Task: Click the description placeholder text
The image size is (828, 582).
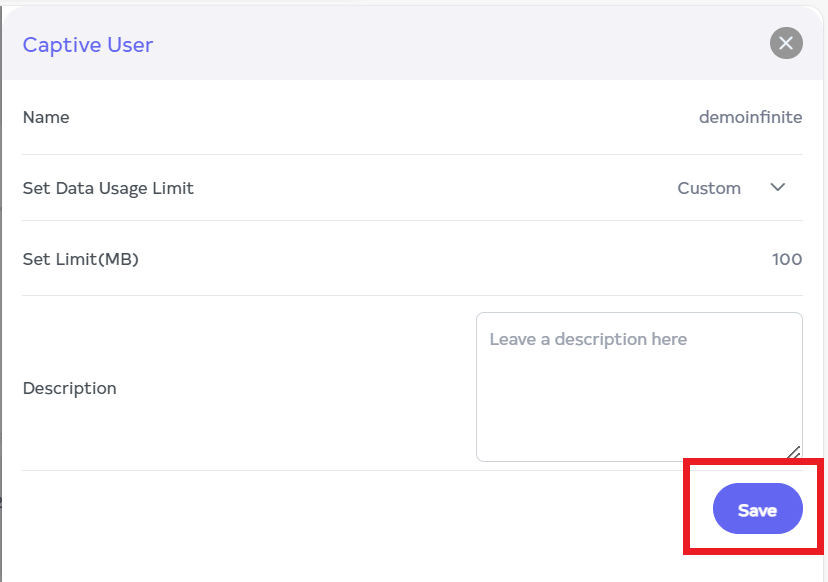Action: coord(588,340)
